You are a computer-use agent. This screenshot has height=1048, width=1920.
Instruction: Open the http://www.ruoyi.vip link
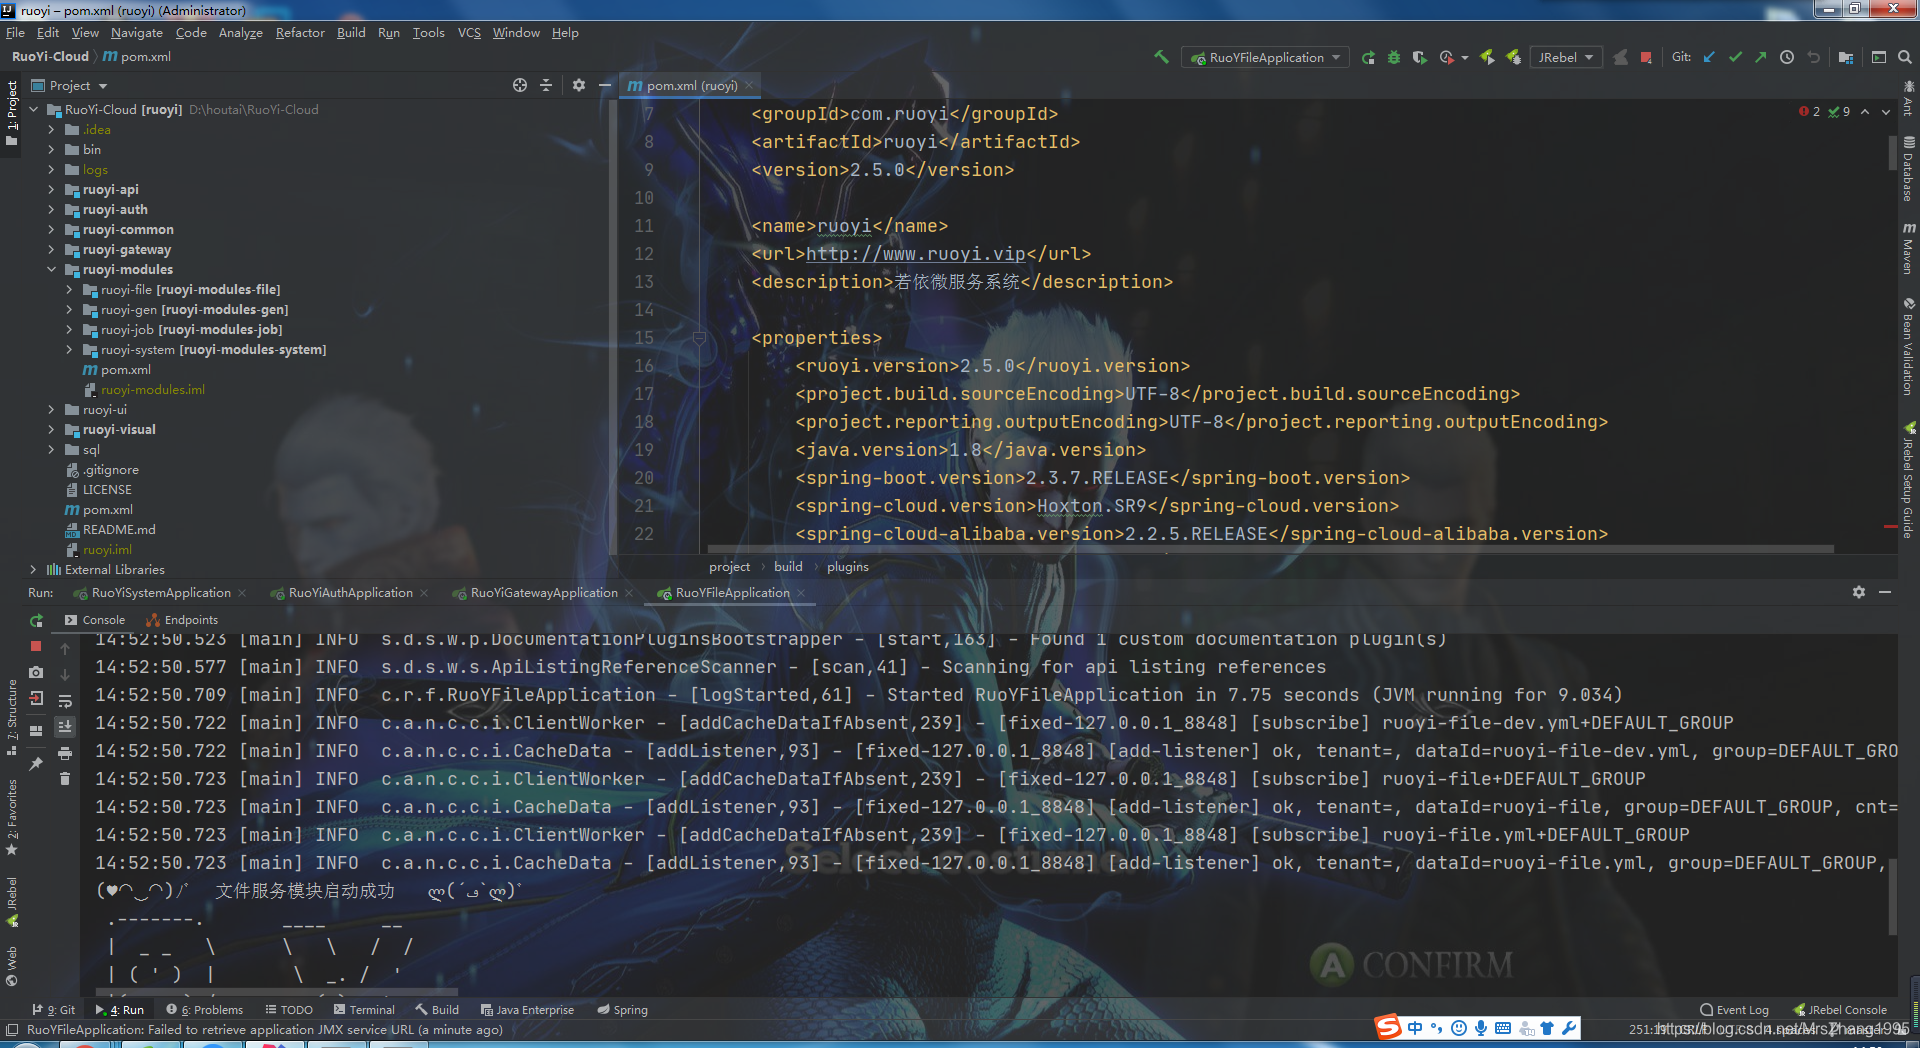pyautogui.click(x=916, y=254)
